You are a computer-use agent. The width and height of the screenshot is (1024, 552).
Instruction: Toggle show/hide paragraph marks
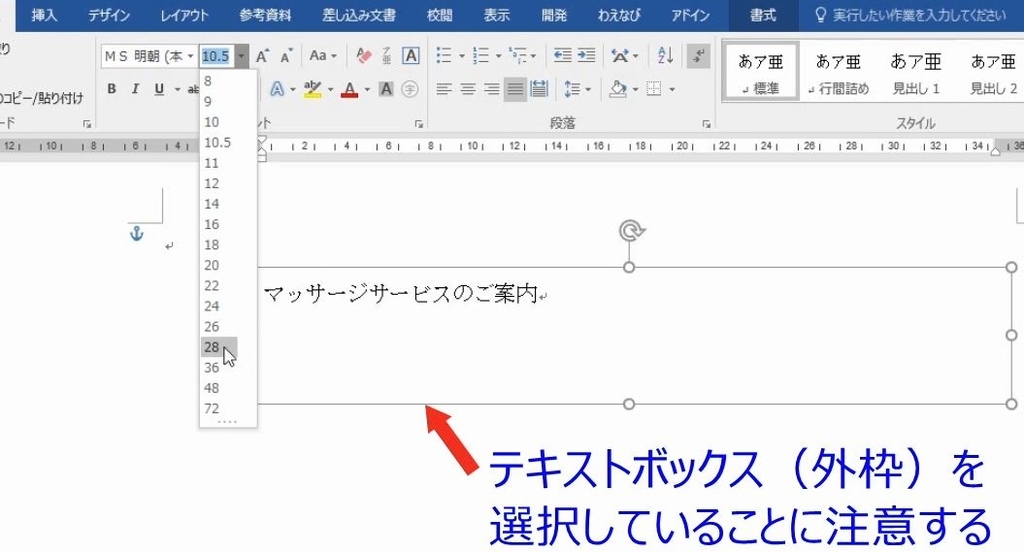click(x=698, y=56)
